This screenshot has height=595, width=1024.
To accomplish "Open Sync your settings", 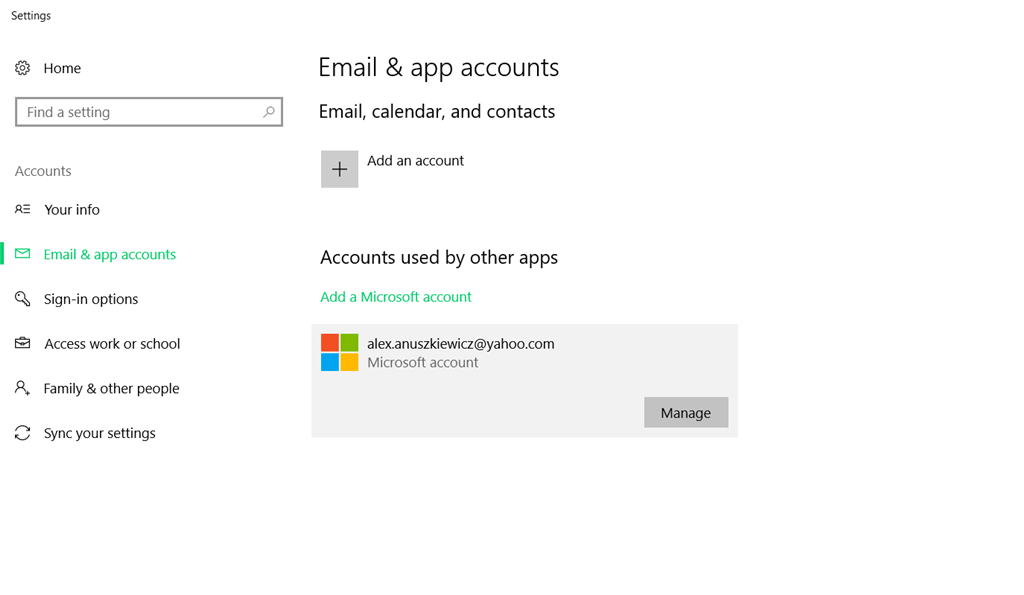I will [99, 433].
